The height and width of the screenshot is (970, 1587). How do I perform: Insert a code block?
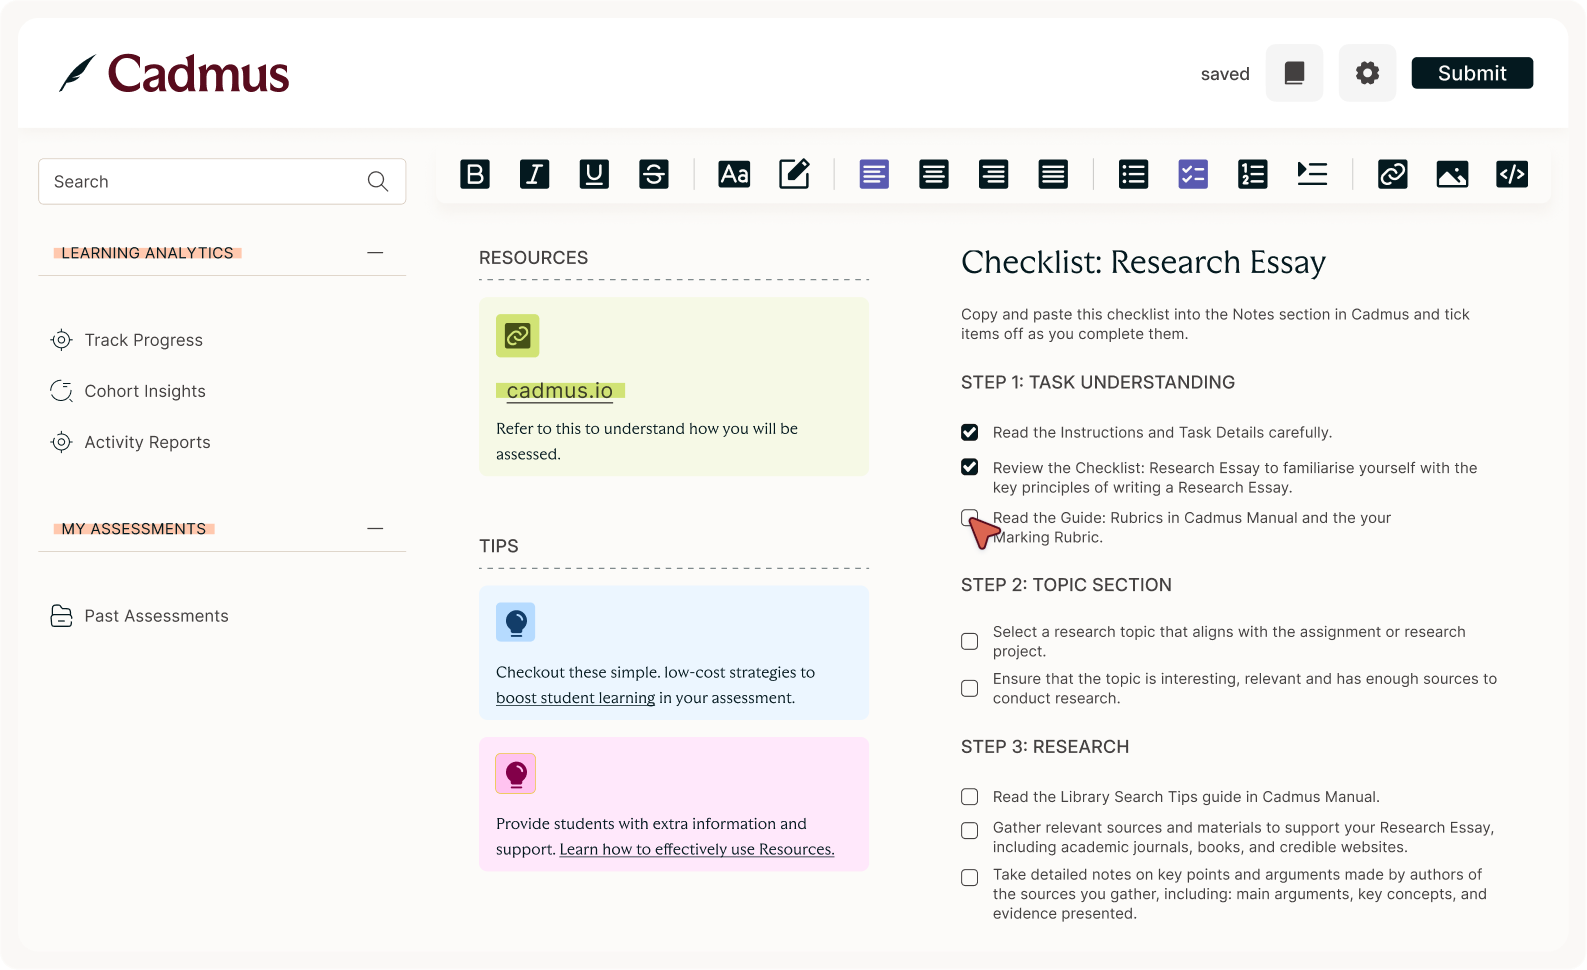[1512, 174]
